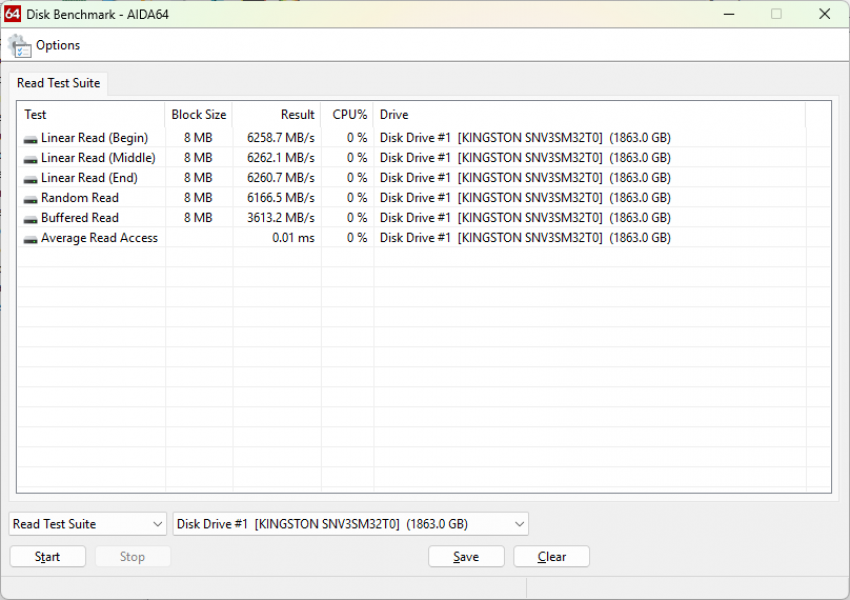Click the CPU% column header
Screen dimensions: 850x600
click(x=350, y=115)
